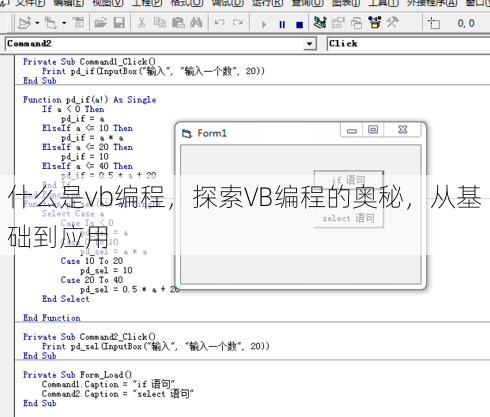
Task: Open the 编辑(E) menu
Action: pyautogui.click(x=68, y=3)
